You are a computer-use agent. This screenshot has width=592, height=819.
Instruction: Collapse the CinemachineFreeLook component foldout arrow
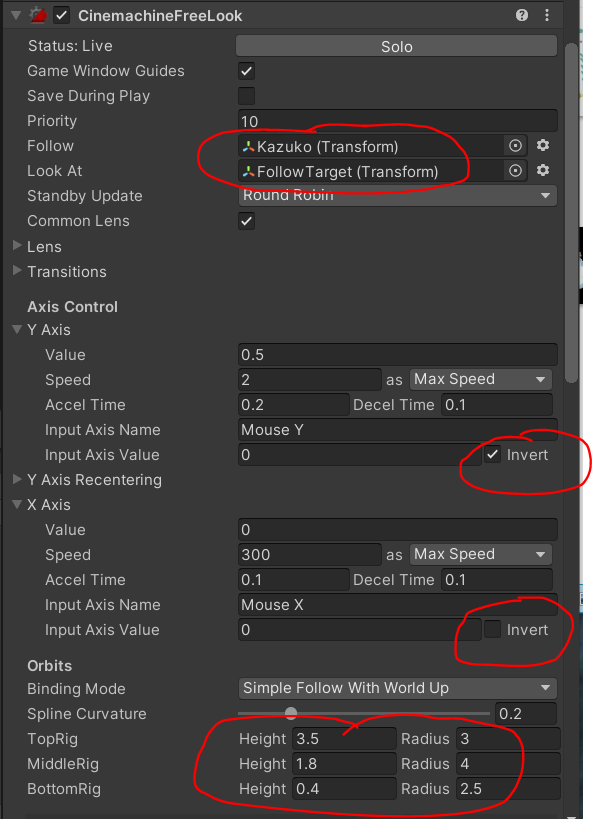point(16,15)
